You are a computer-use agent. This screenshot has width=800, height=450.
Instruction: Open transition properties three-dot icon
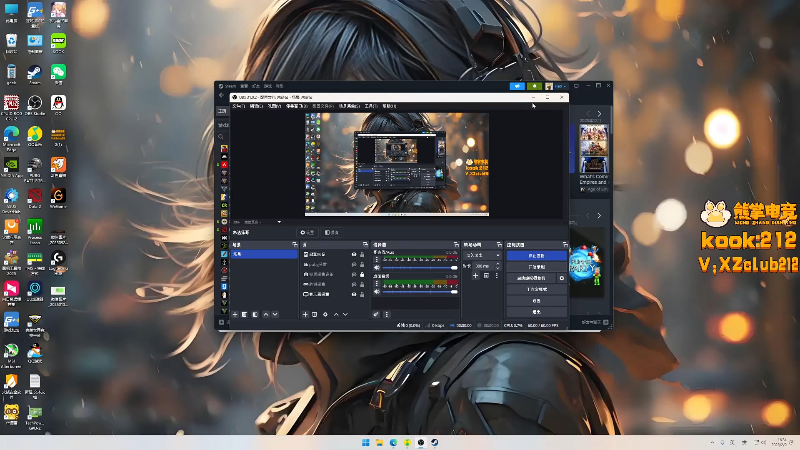496,276
